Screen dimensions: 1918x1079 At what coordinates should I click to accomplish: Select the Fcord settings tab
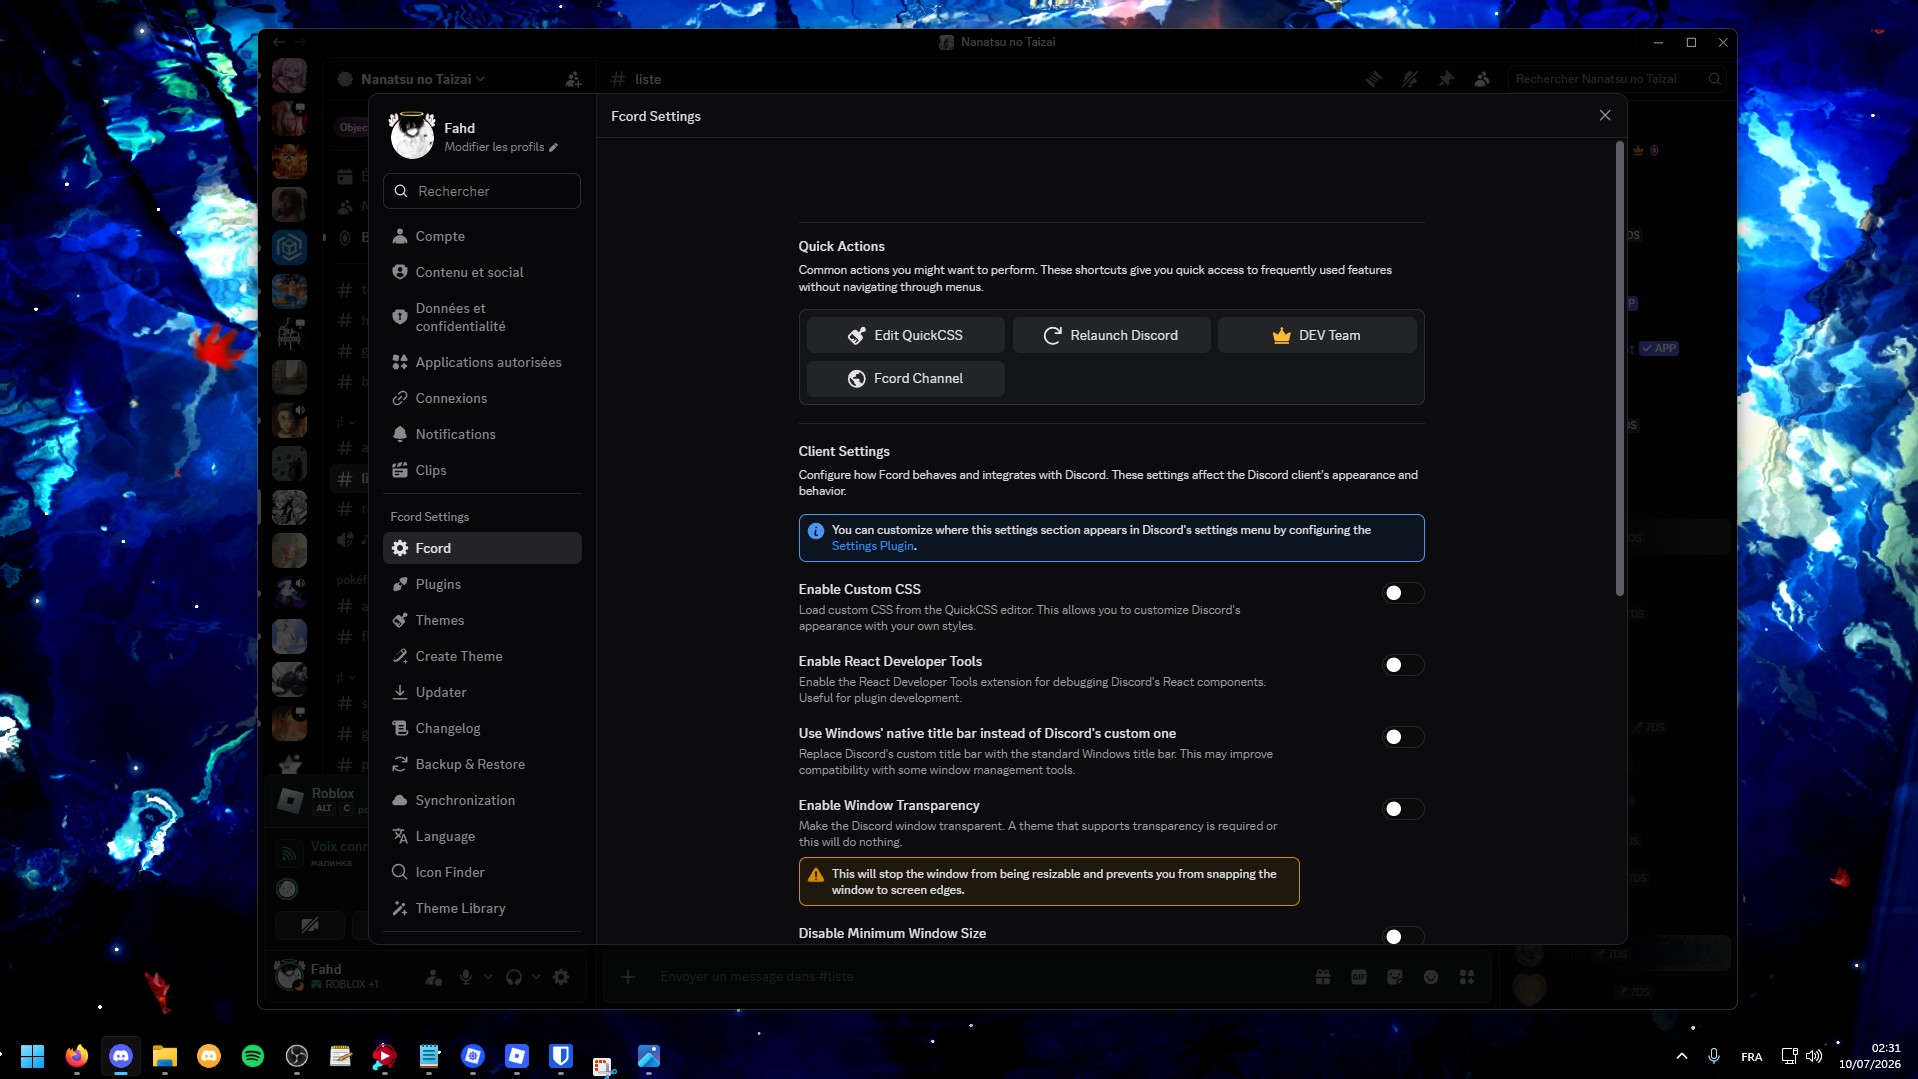pos(482,548)
